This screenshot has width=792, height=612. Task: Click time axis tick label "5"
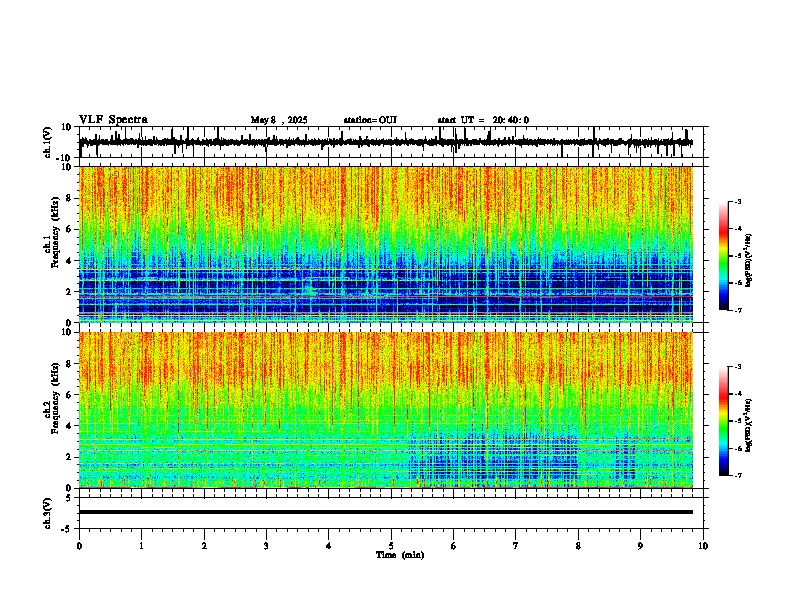[391, 546]
